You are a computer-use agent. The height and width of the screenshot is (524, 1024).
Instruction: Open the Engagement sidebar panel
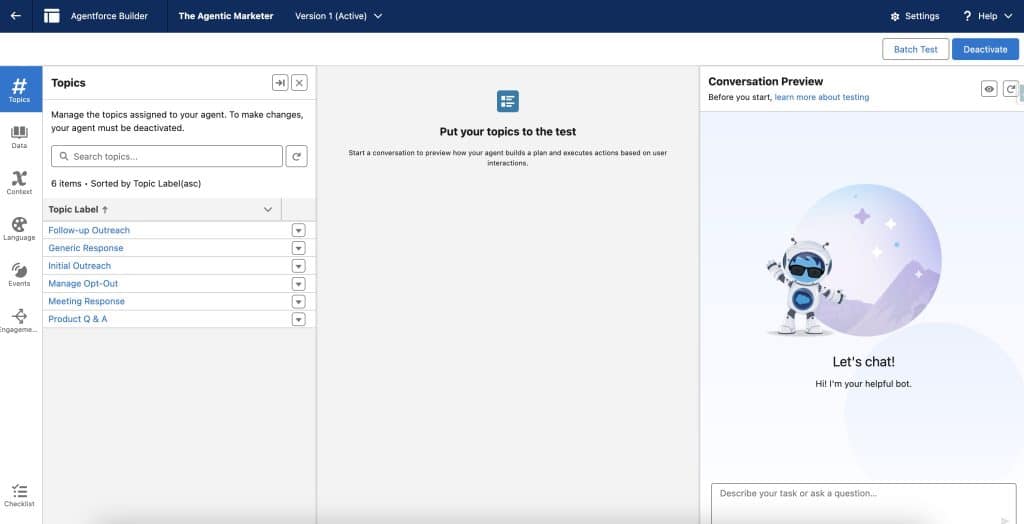pyautogui.click(x=20, y=321)
